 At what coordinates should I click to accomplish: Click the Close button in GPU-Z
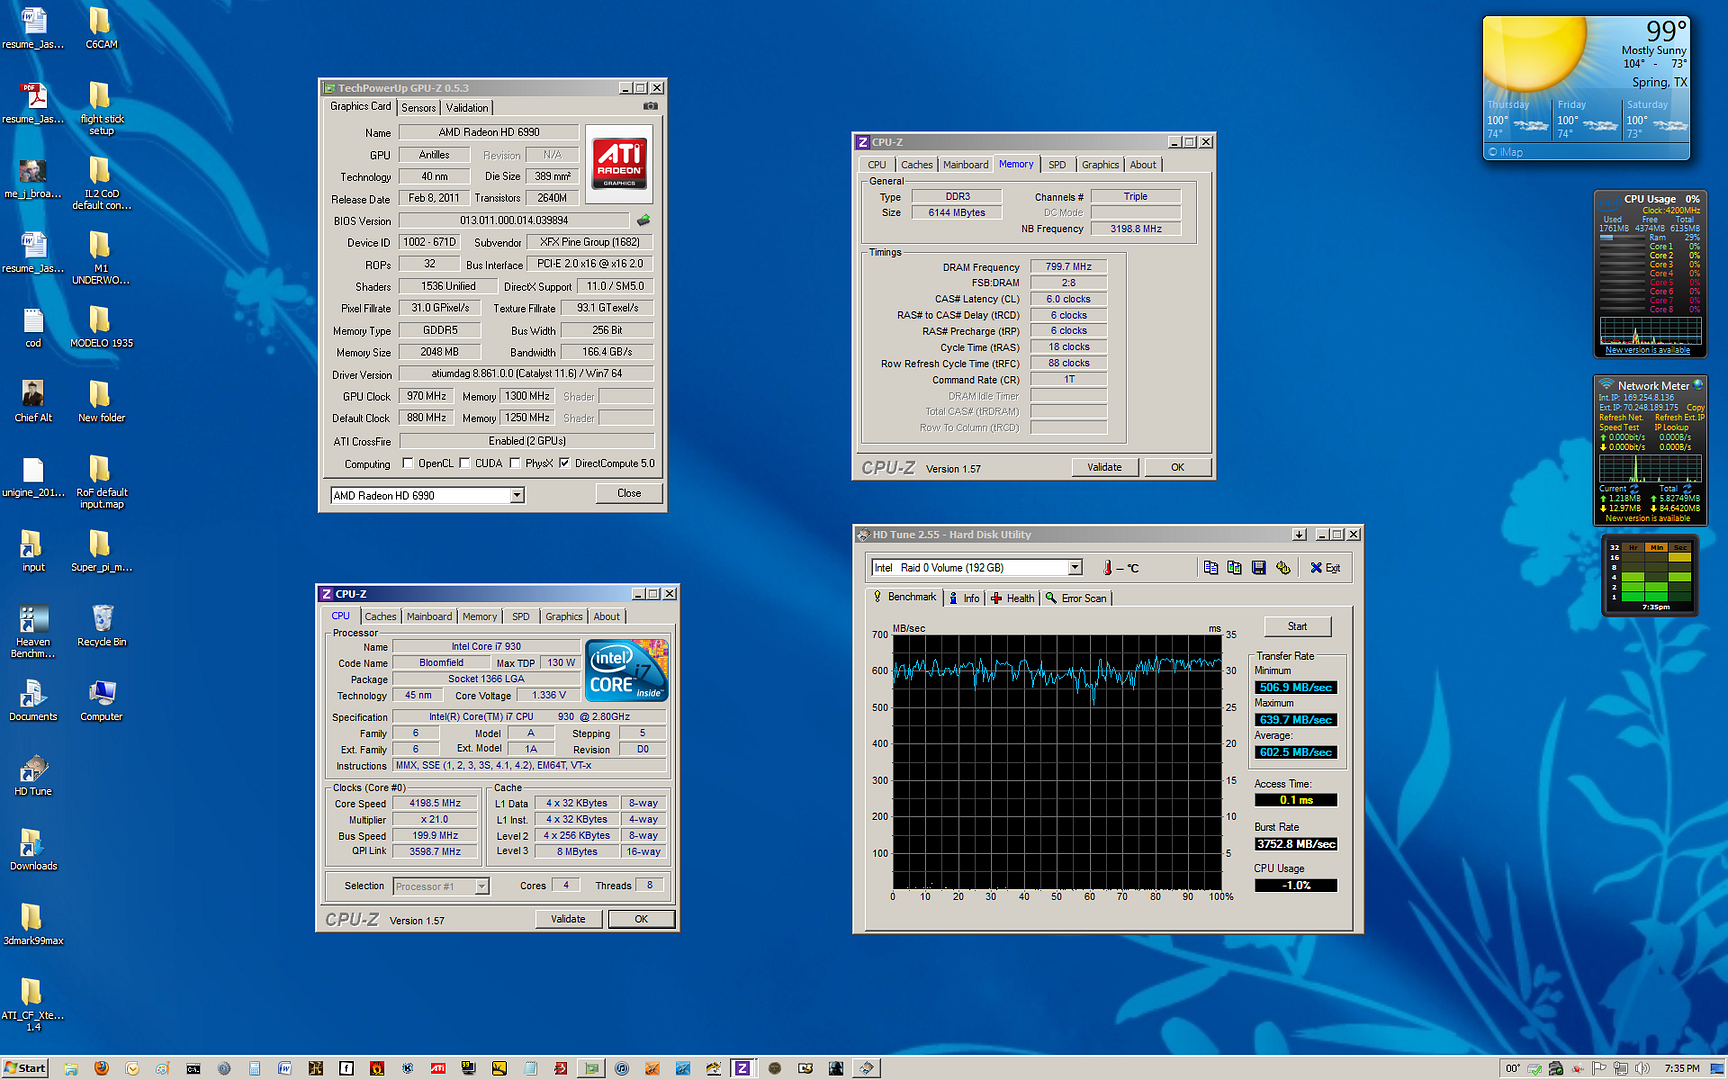click(629, 493)
